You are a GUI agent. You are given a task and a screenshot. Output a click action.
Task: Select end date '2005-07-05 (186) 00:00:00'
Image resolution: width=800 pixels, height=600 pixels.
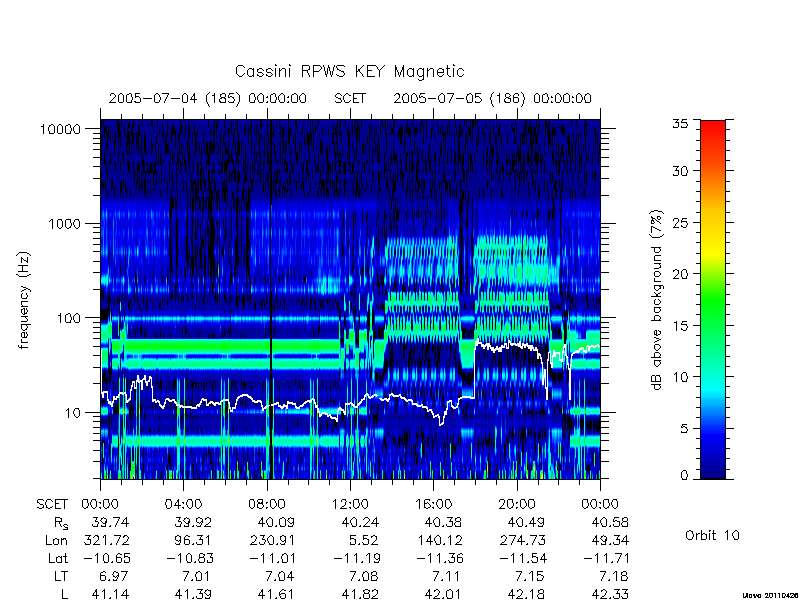[492, 98]
